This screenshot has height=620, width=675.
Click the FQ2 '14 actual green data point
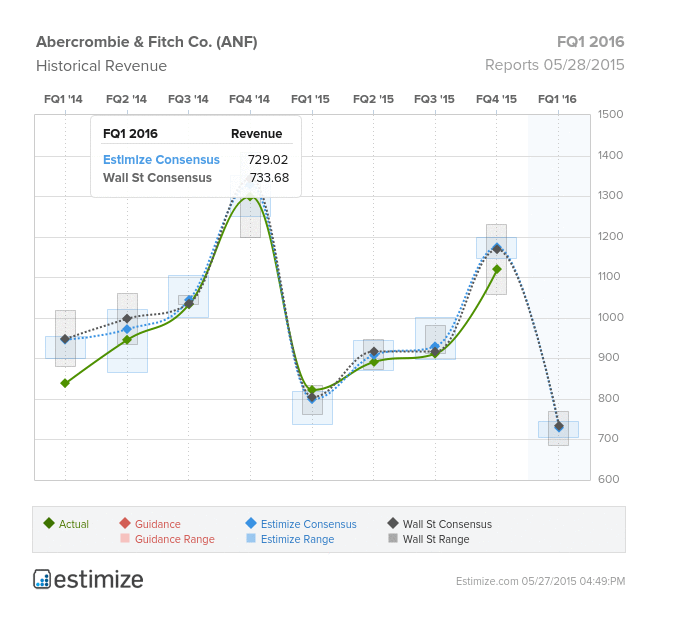click(x=127, y=339)
